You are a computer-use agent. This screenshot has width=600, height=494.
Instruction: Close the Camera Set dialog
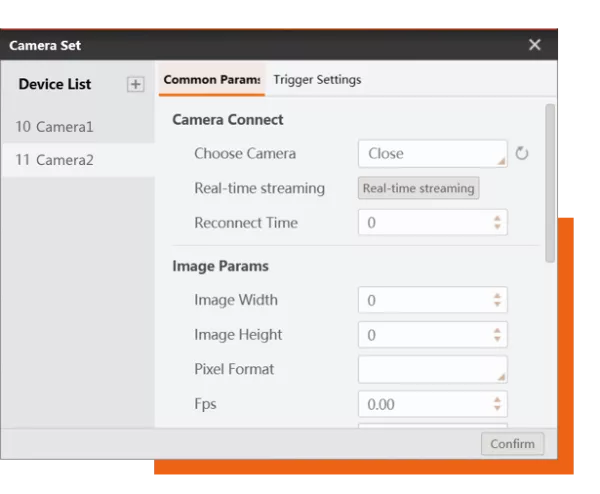[x=535, y=45]
